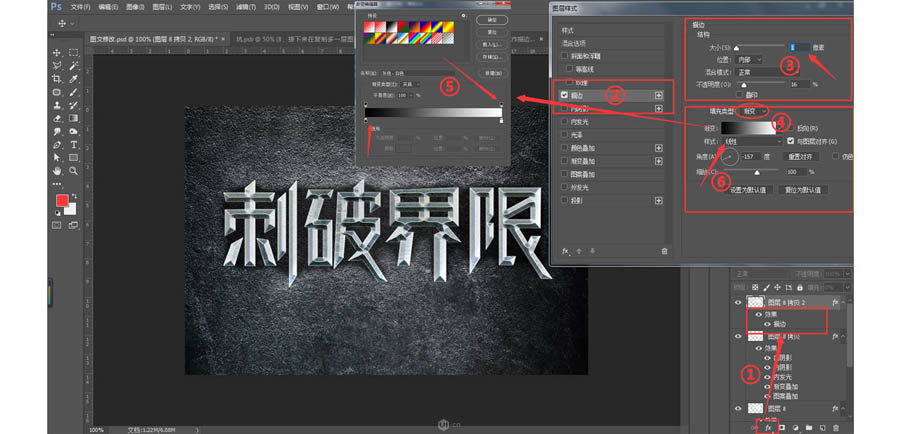Enable the 外发光 outer glow checkbox
900x434 pixels.
[565, 187]
